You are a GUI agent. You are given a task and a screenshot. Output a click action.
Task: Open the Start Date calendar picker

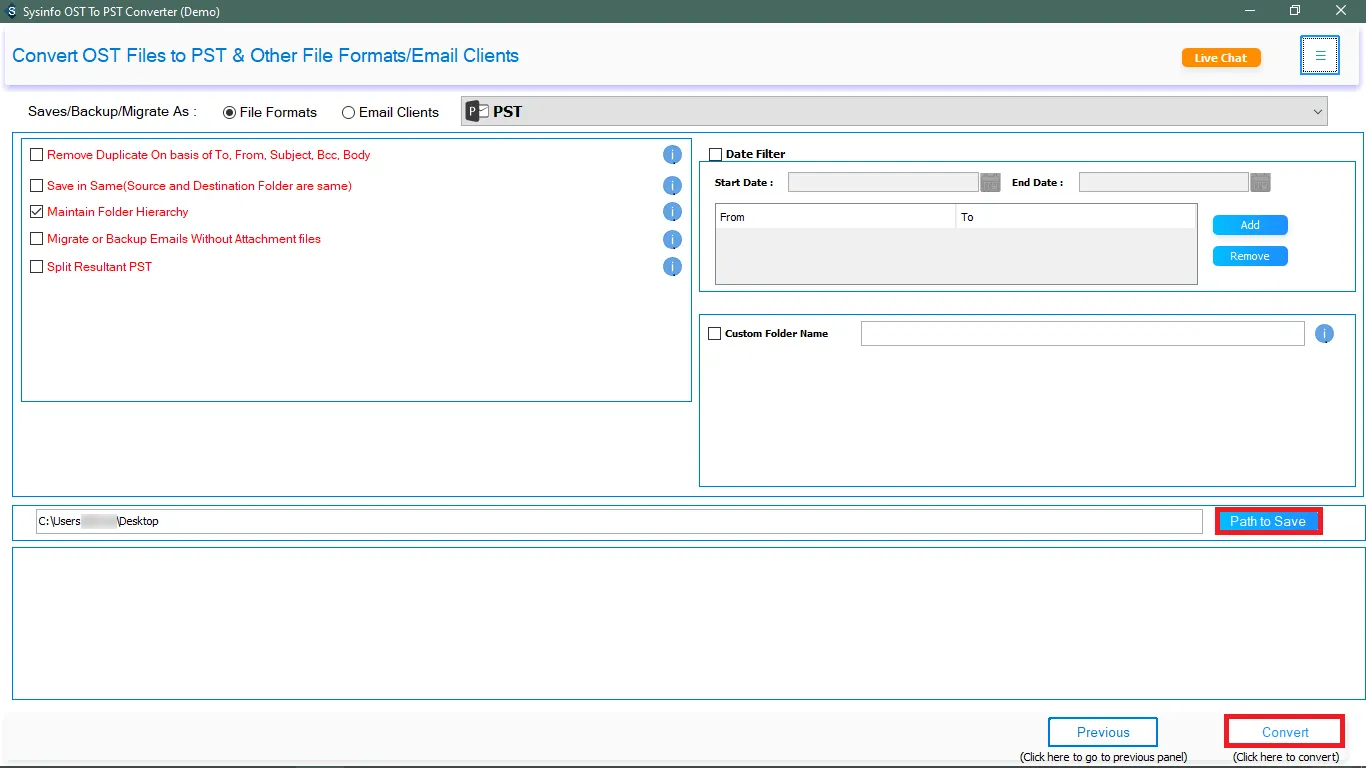[990, 182]
